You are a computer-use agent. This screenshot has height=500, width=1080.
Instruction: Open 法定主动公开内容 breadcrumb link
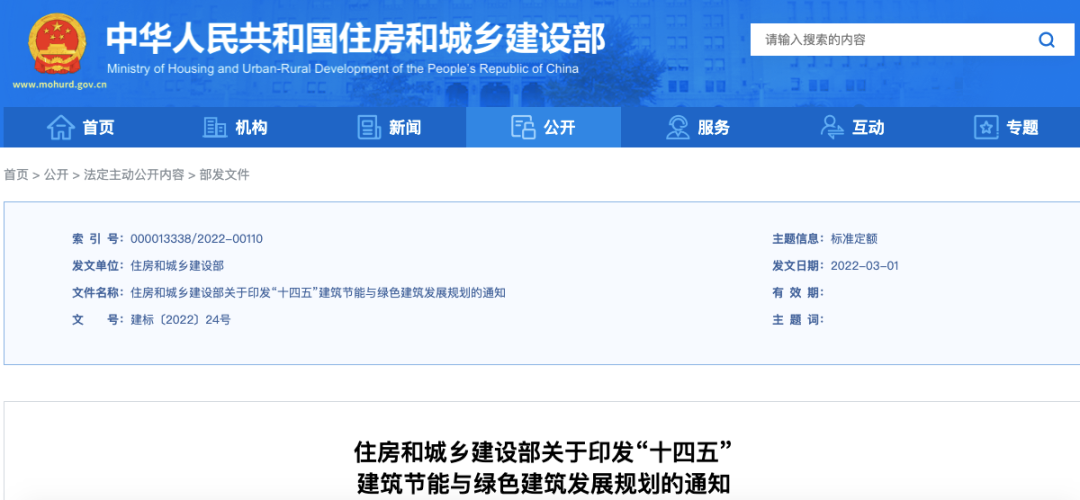coord(134,175)
